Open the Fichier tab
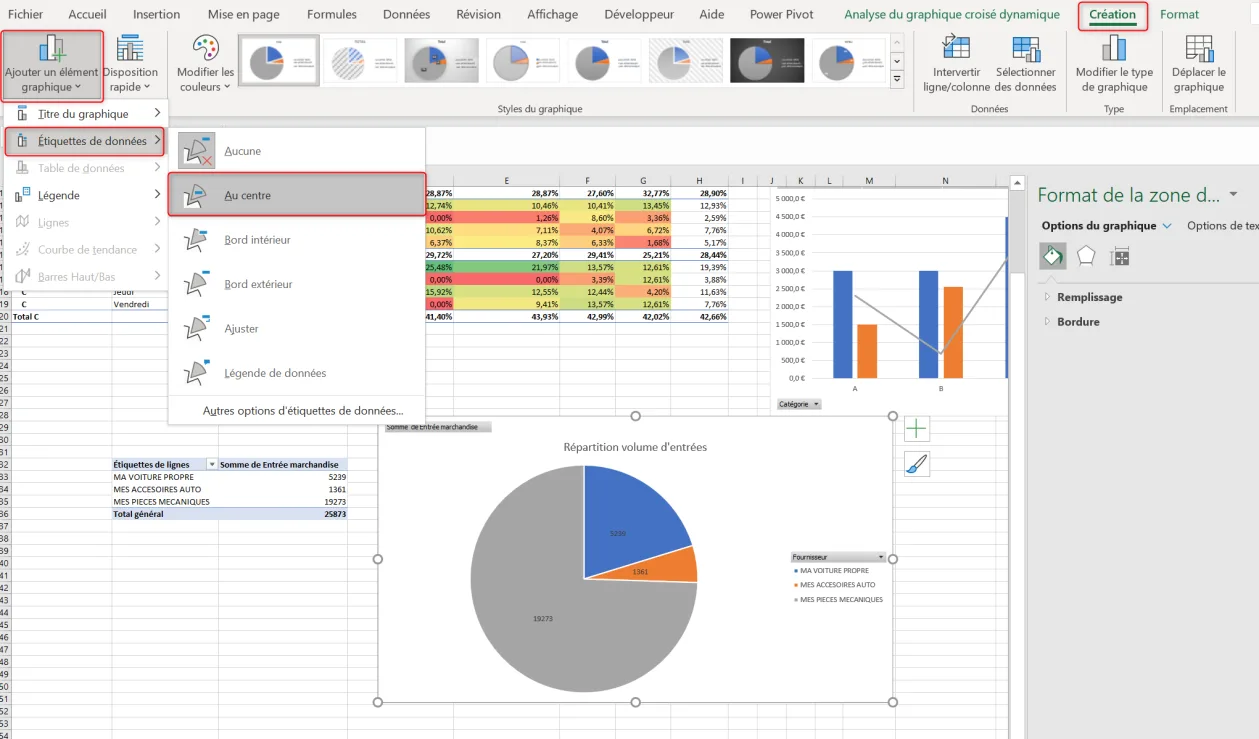This screenshot has width=1259, height=739. pyautogui.click(x=26, y=15)
